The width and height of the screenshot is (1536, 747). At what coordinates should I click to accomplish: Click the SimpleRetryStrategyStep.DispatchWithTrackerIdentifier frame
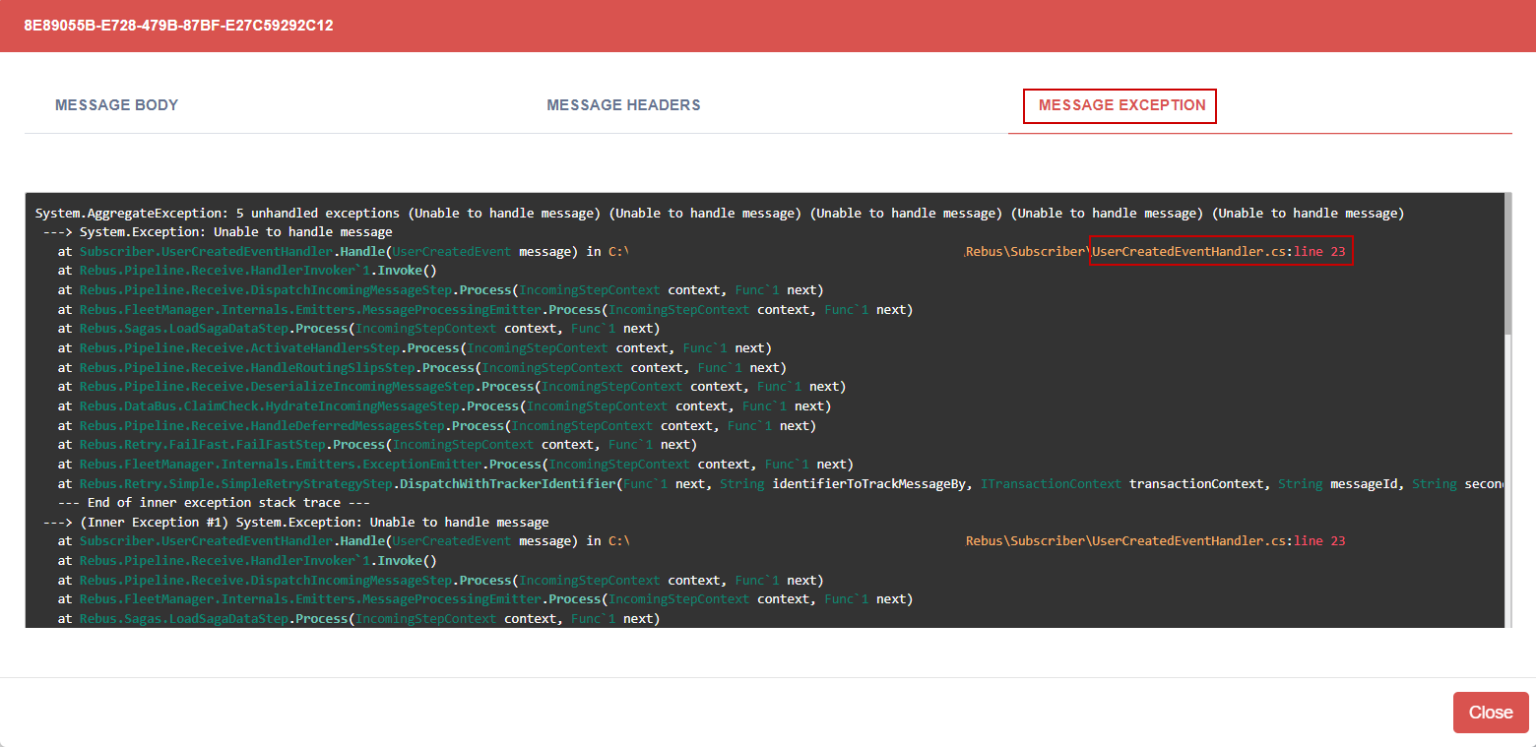tap(347, 484)
